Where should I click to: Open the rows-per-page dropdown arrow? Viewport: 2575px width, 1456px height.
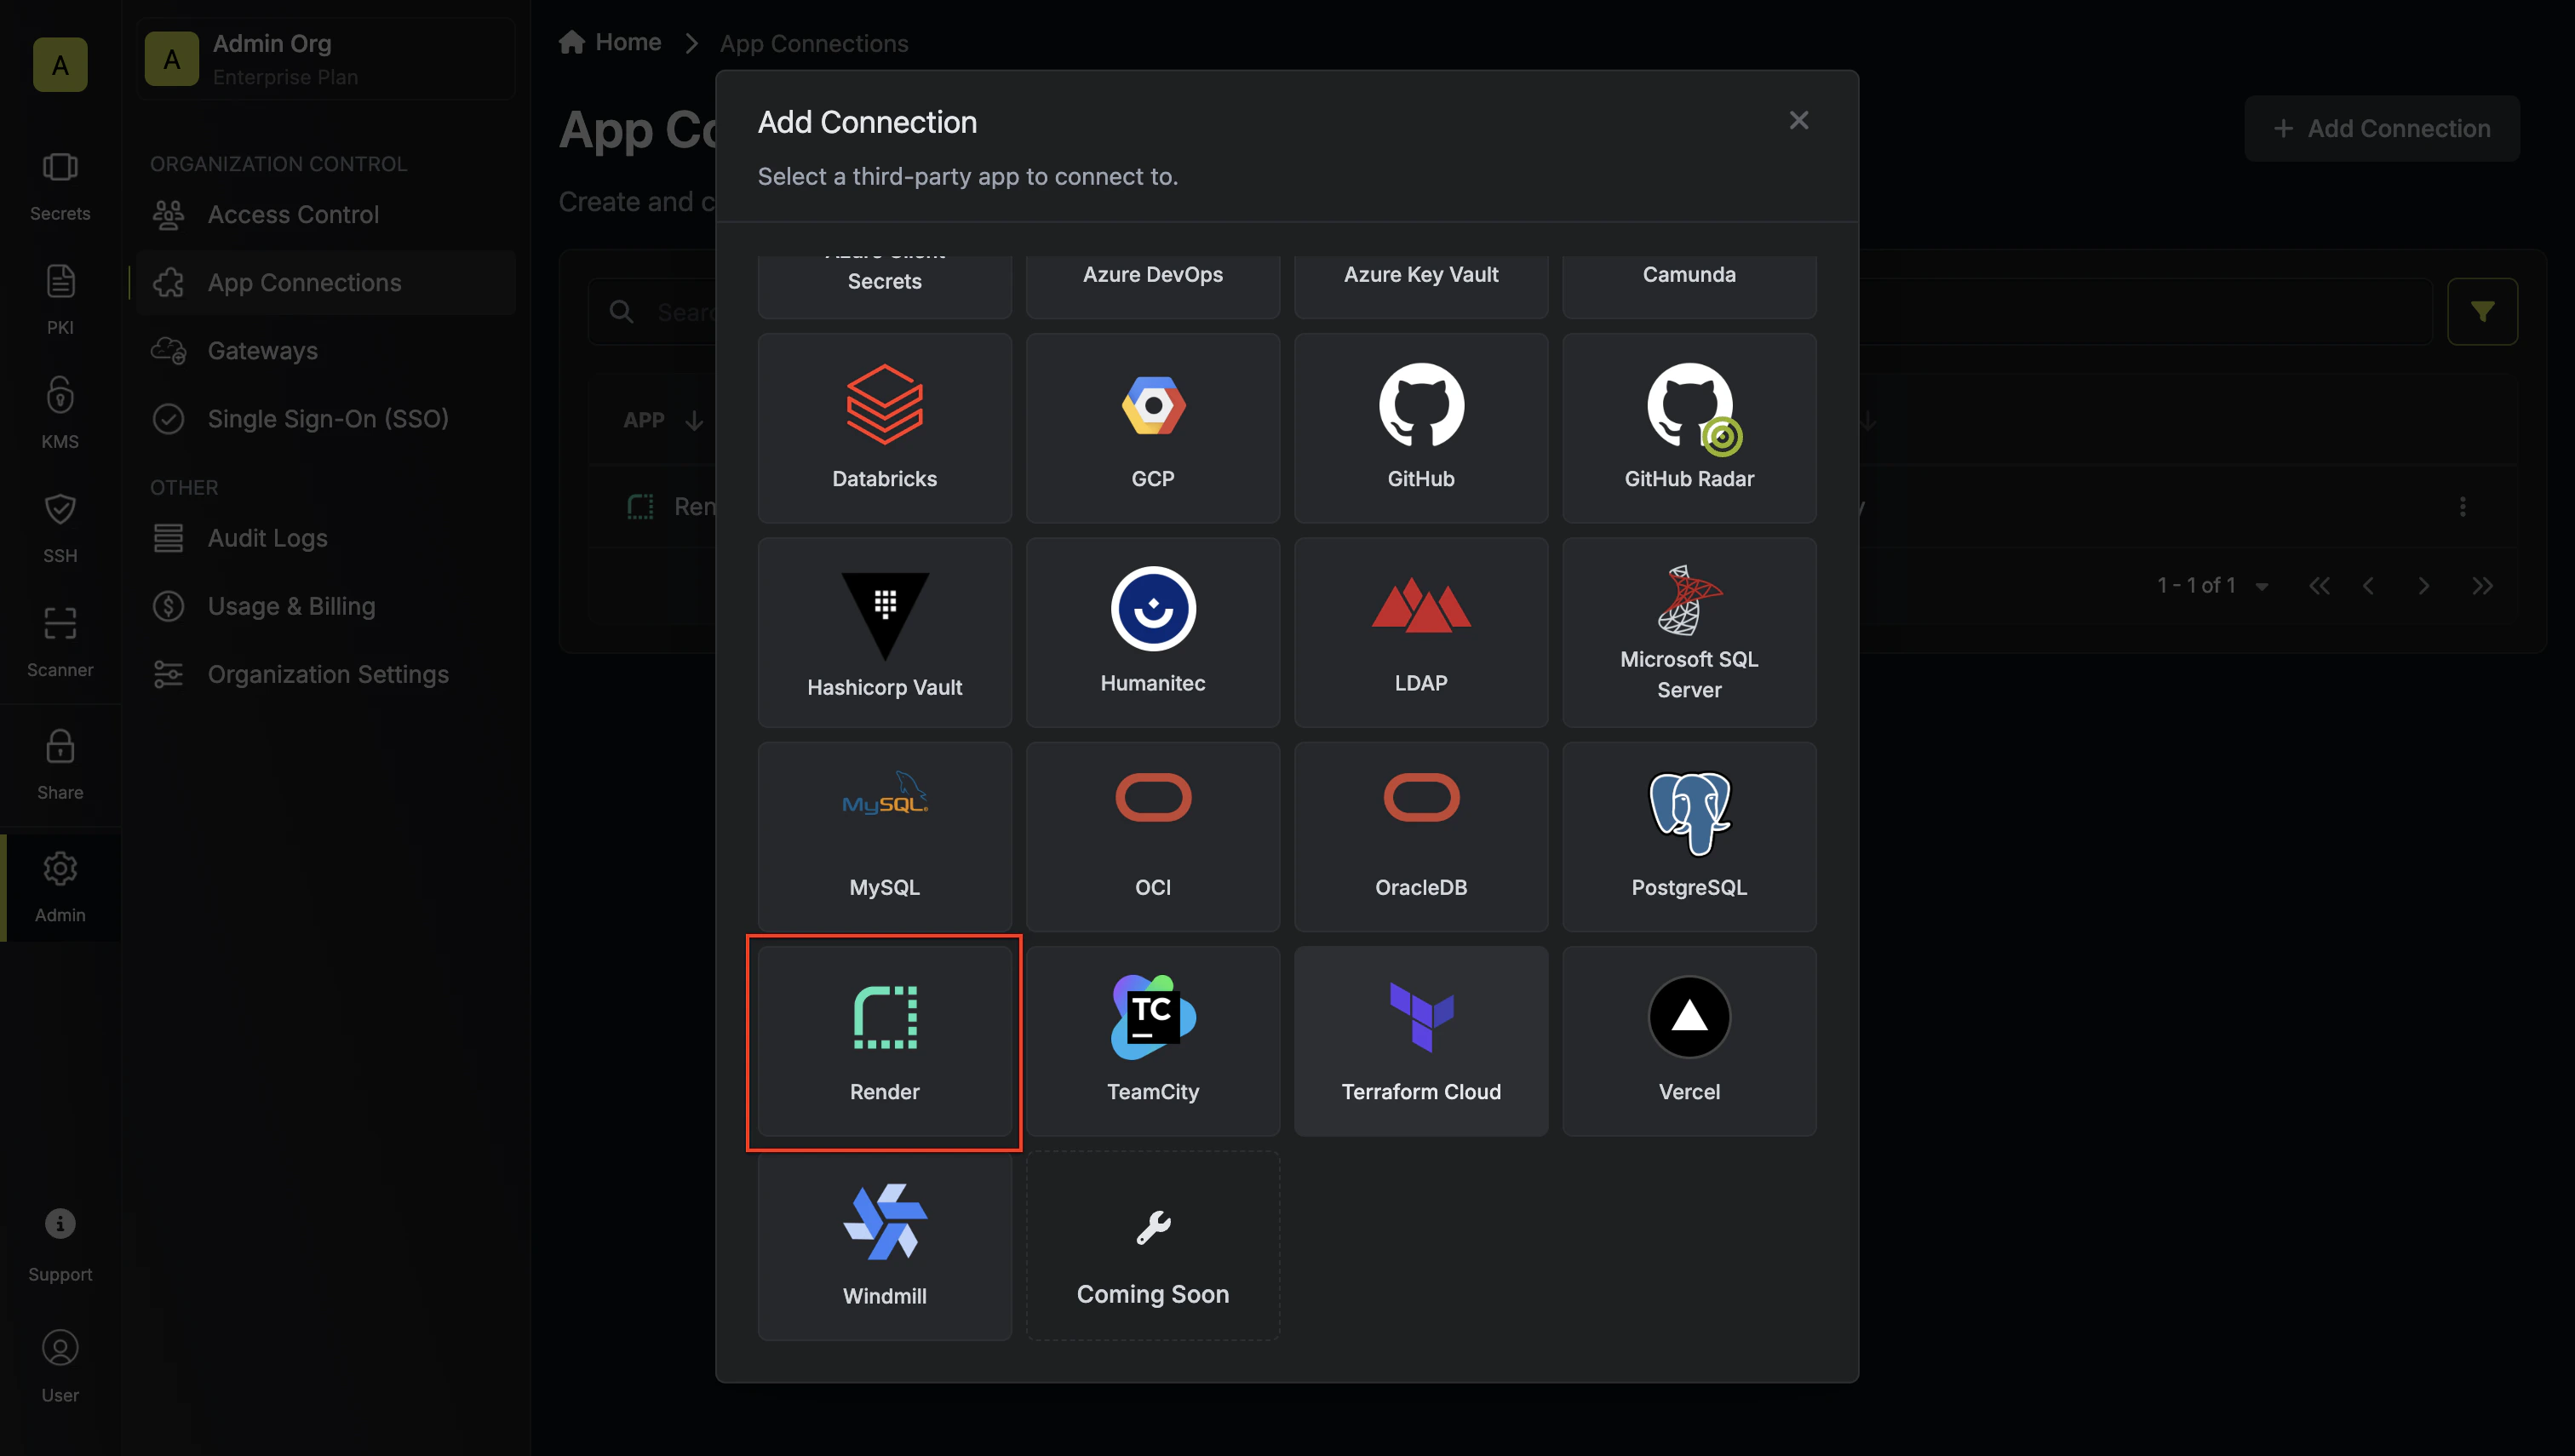tap(2262, 586)
